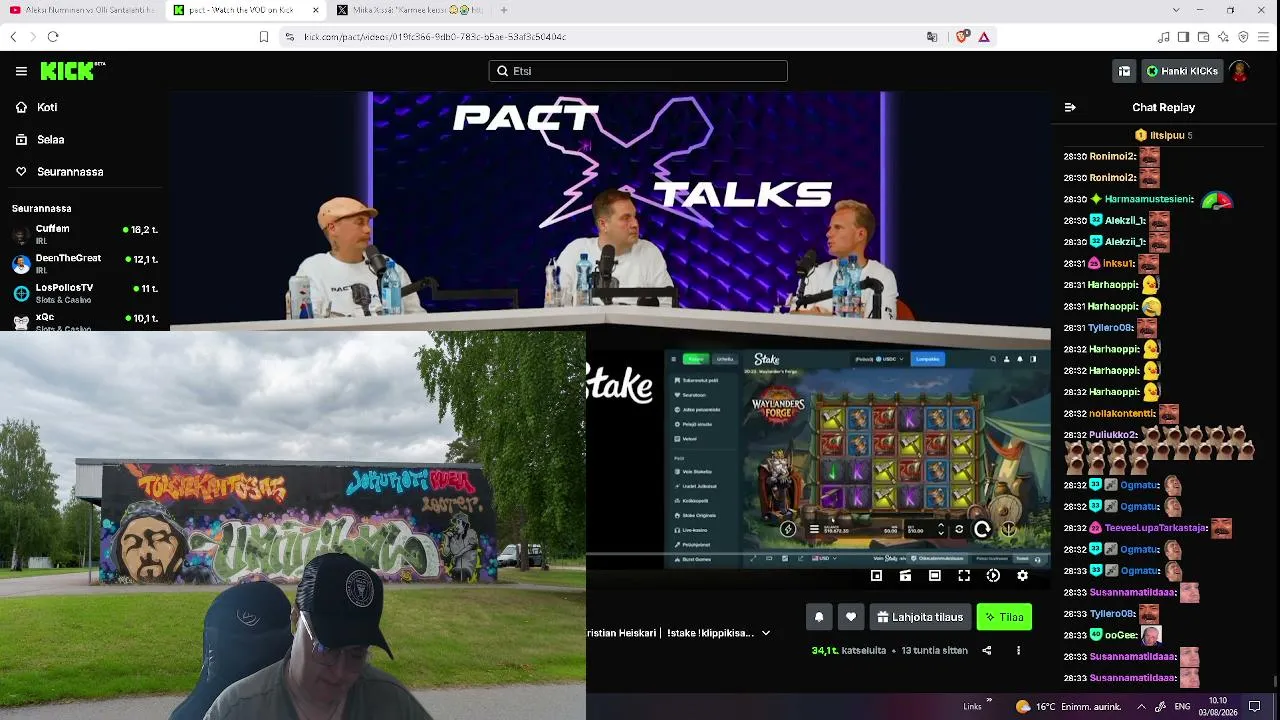Switch the ENG keyboard language
Image resolution: width=1280 pixels, height=720 pixels.
pyautogui.click(x=1182, y=706)
